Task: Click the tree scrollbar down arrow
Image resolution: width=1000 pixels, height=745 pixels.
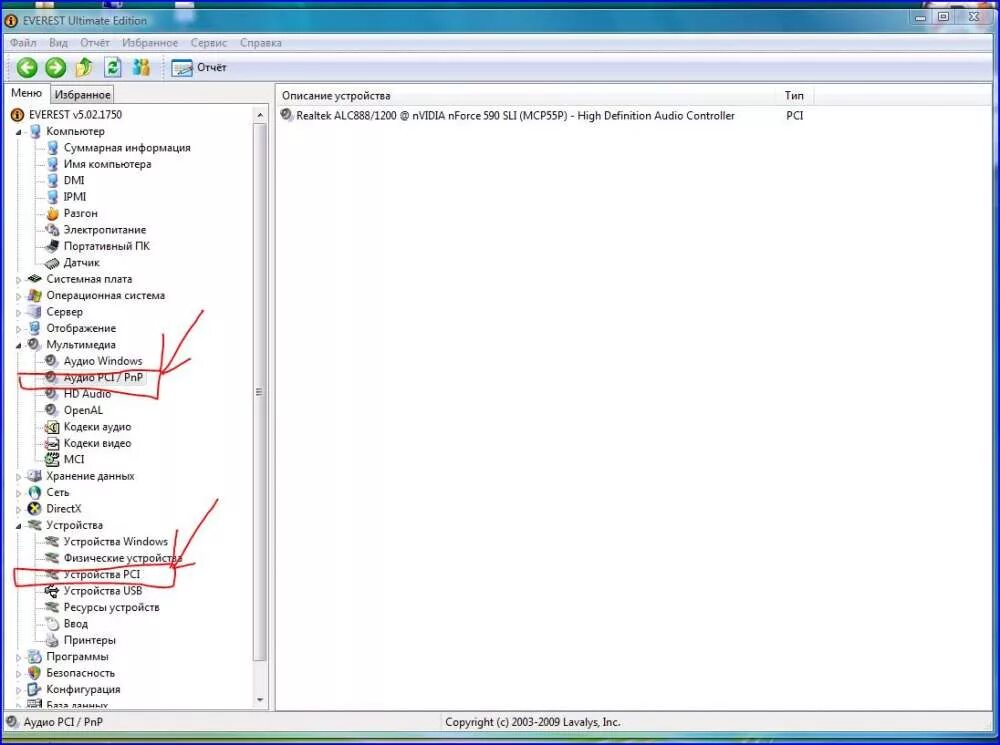Action: 260,700
